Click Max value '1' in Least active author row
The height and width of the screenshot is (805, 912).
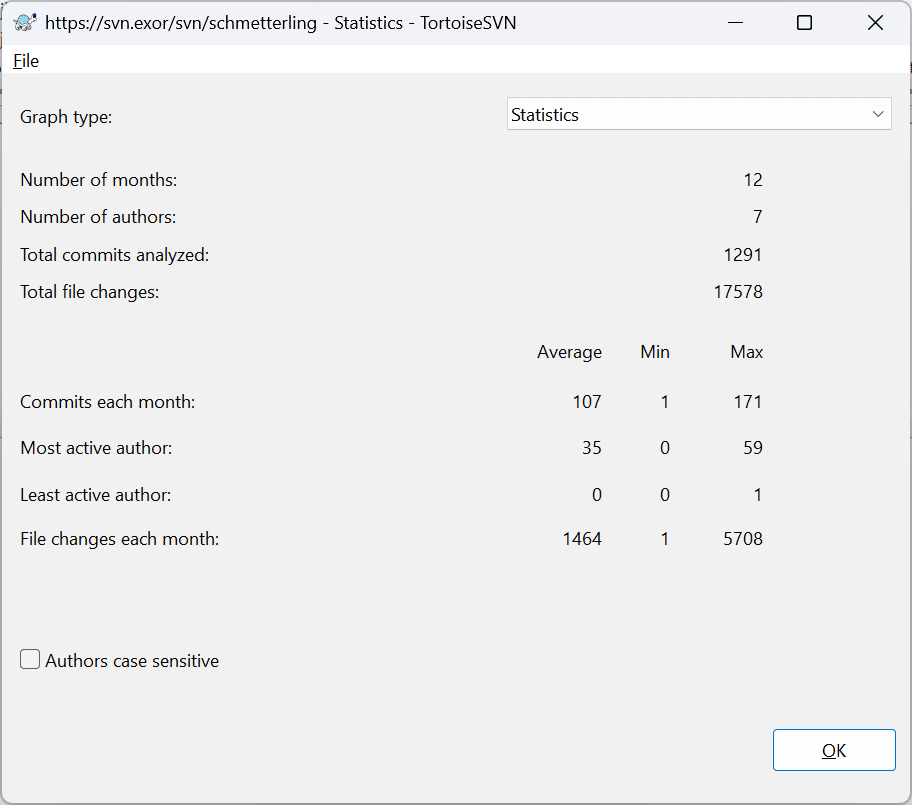[758, 495]
